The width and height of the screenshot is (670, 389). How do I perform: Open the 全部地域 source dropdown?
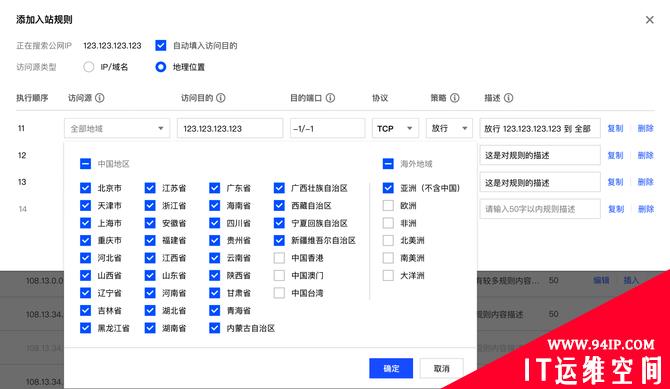[117, 128]
